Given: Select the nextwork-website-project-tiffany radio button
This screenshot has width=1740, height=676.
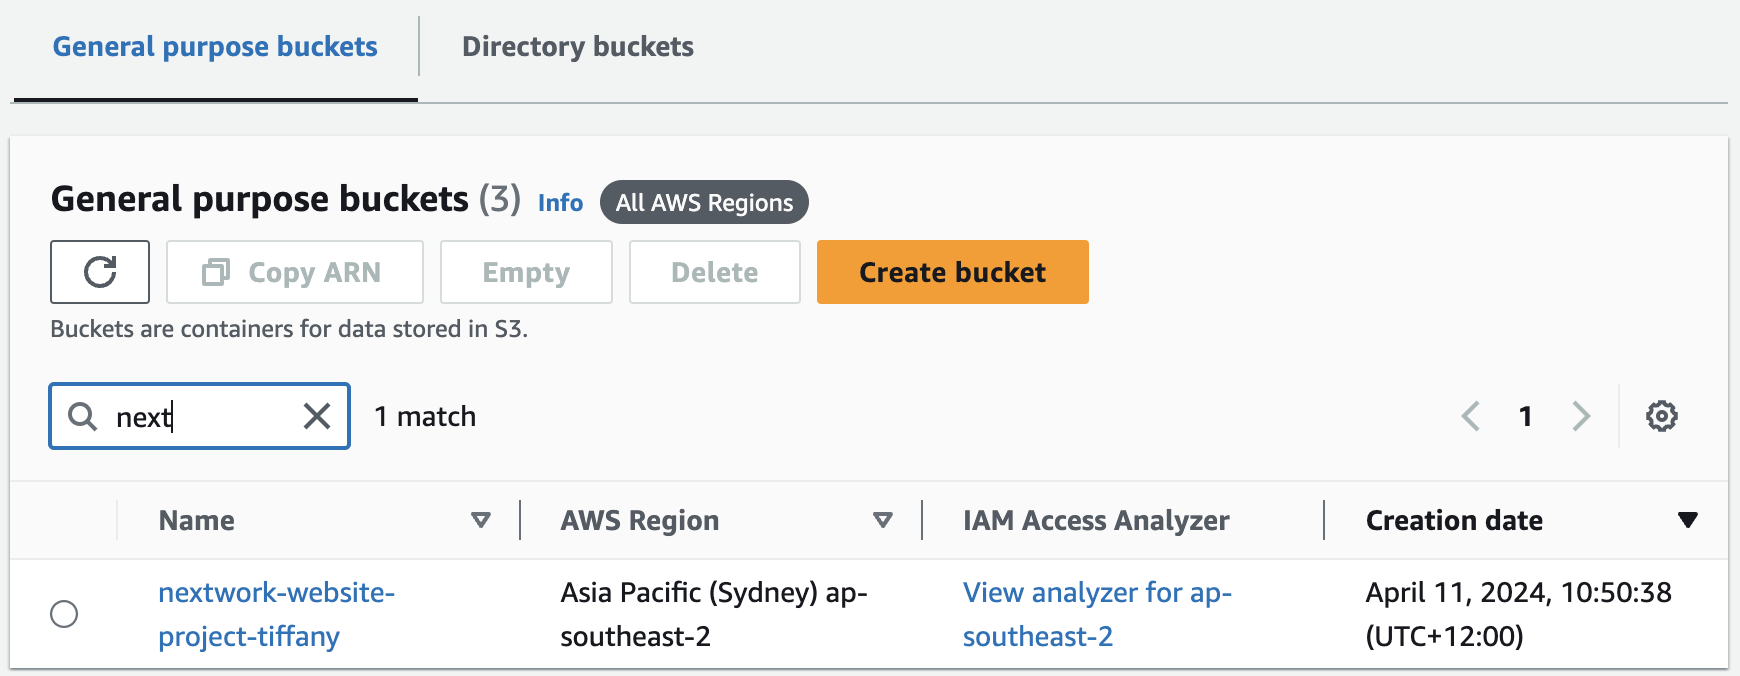Looking at the screenshot, I should point(64,614).
